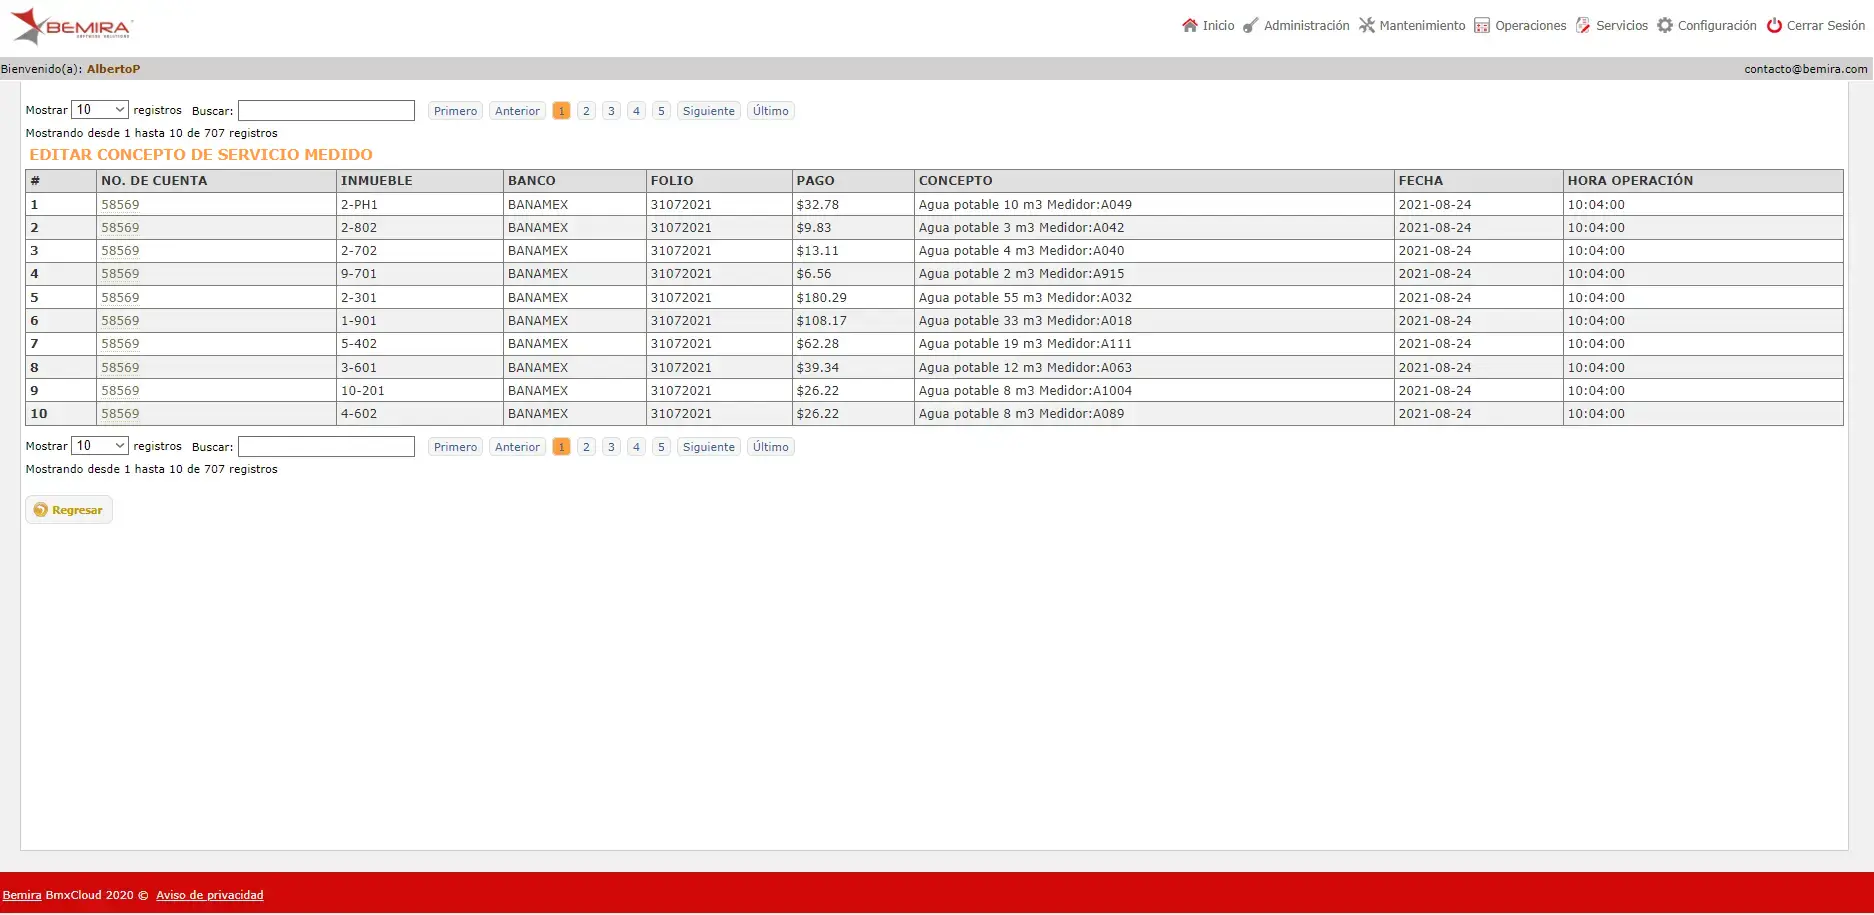Open Administración via its key icon

(1250, 25)
